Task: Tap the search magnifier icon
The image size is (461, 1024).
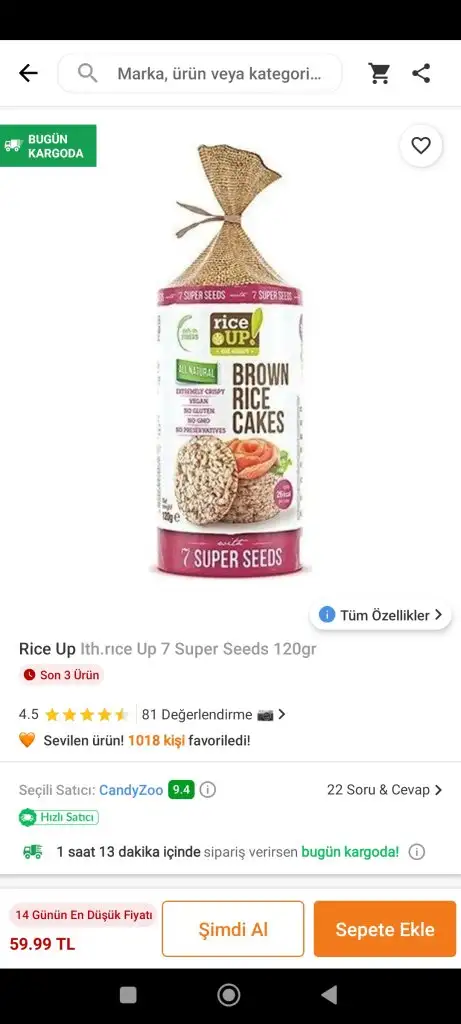Action: 87,73
